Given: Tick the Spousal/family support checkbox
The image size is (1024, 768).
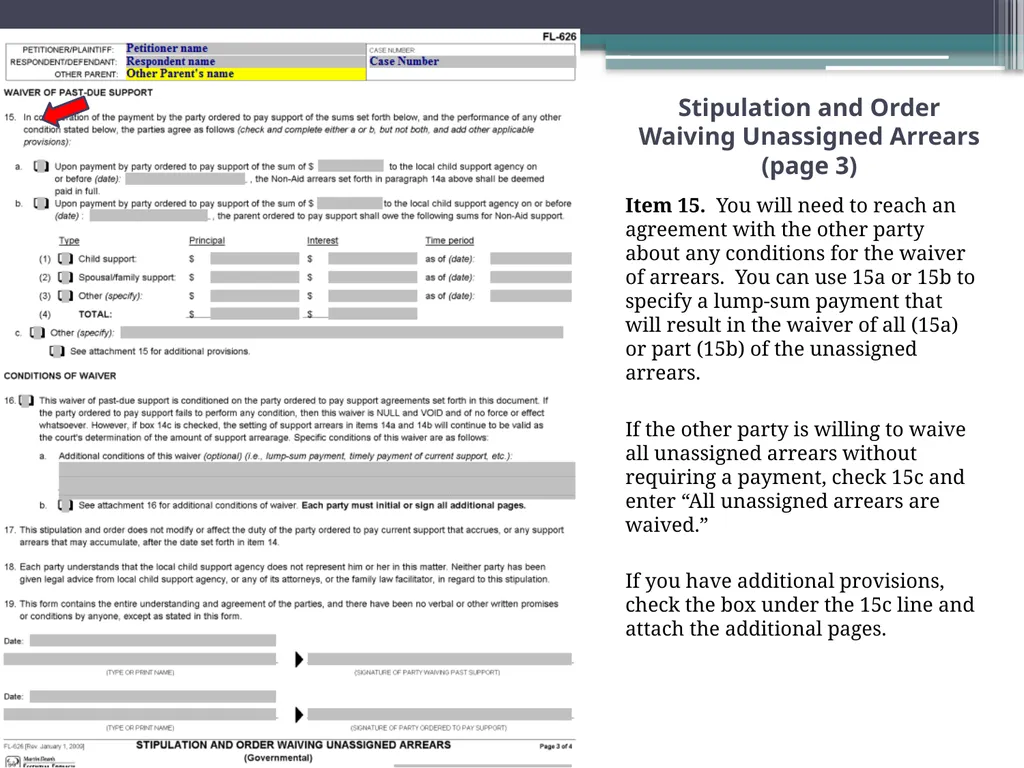Looking at the screenshot, I should coord(65,277).
